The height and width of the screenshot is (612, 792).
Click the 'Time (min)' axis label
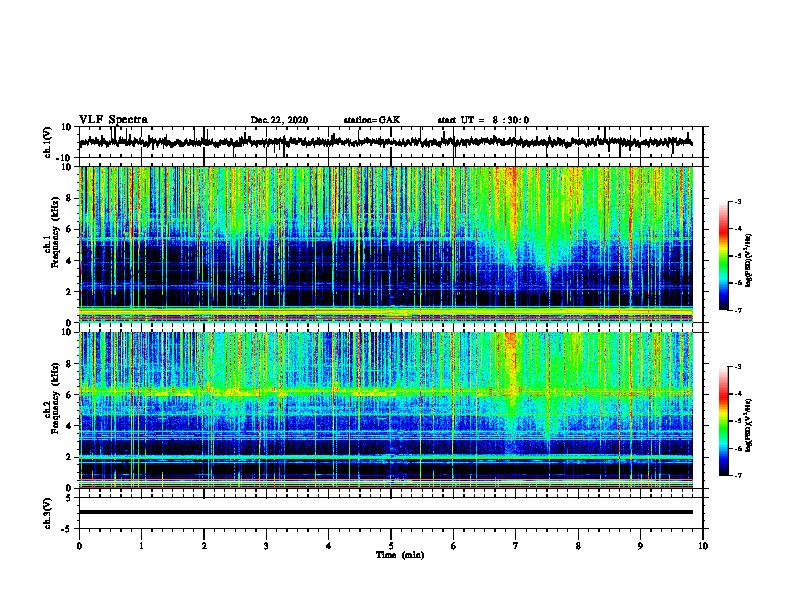[400, 555]
